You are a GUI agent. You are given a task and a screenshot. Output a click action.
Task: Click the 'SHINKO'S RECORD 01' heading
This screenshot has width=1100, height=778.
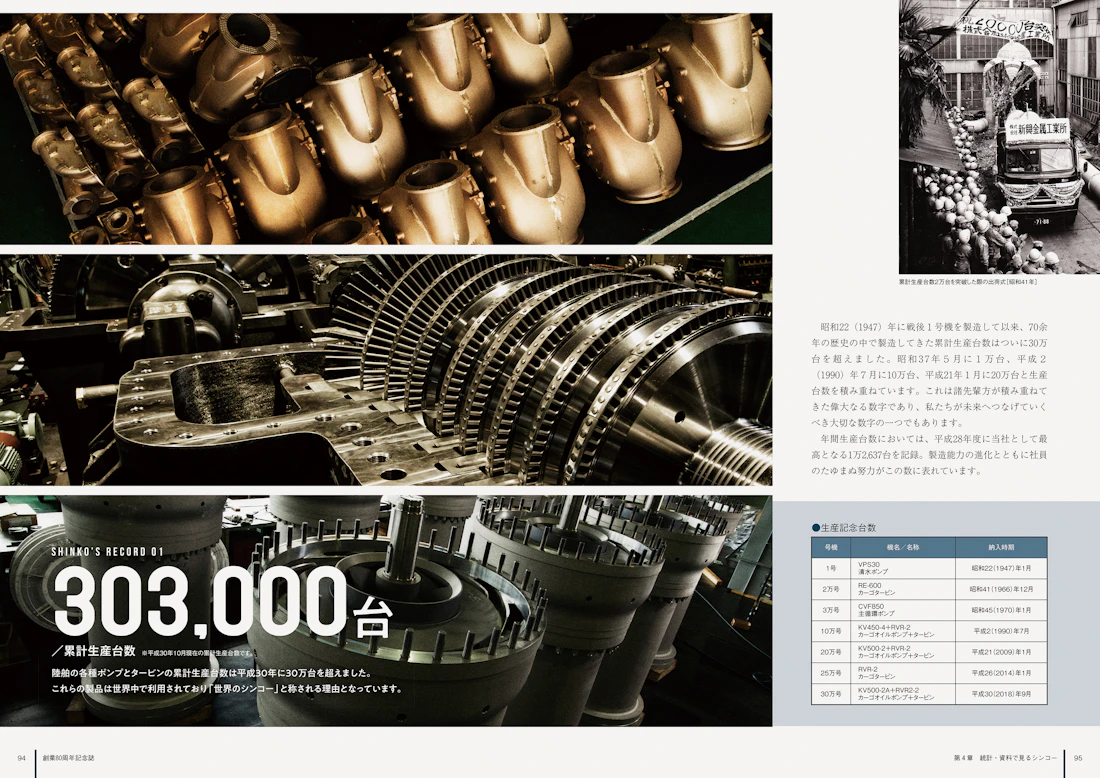pos(107,551)
